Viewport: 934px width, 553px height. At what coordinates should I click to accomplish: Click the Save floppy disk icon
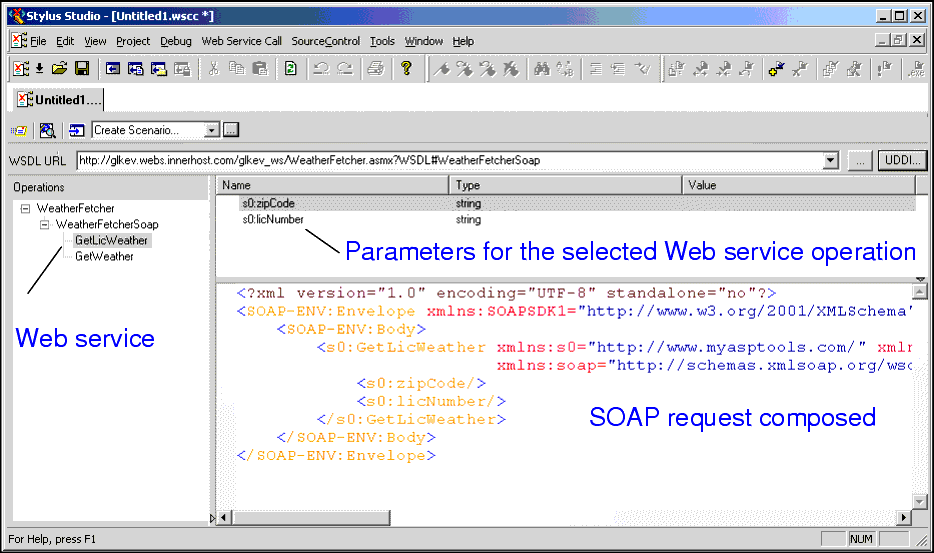pyautogui.click(x=82, y=69)
